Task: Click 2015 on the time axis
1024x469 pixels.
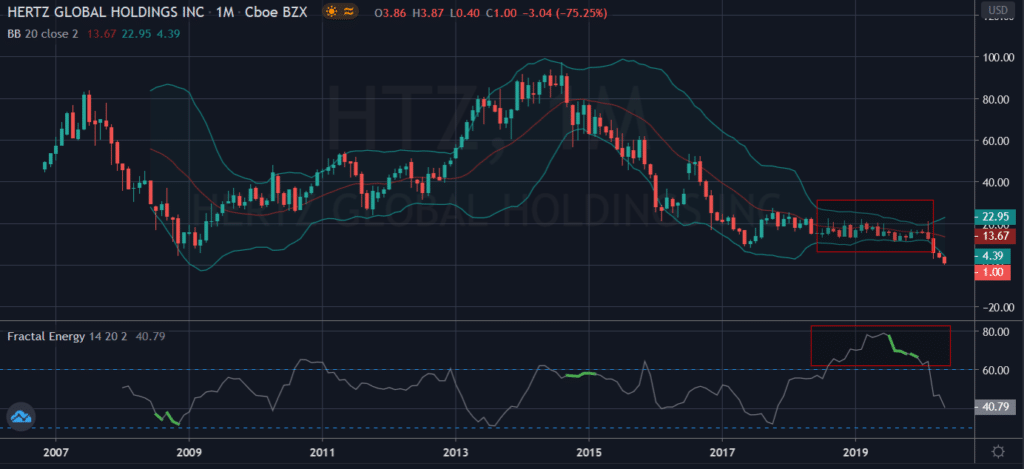Action: [x=589, y=451]
